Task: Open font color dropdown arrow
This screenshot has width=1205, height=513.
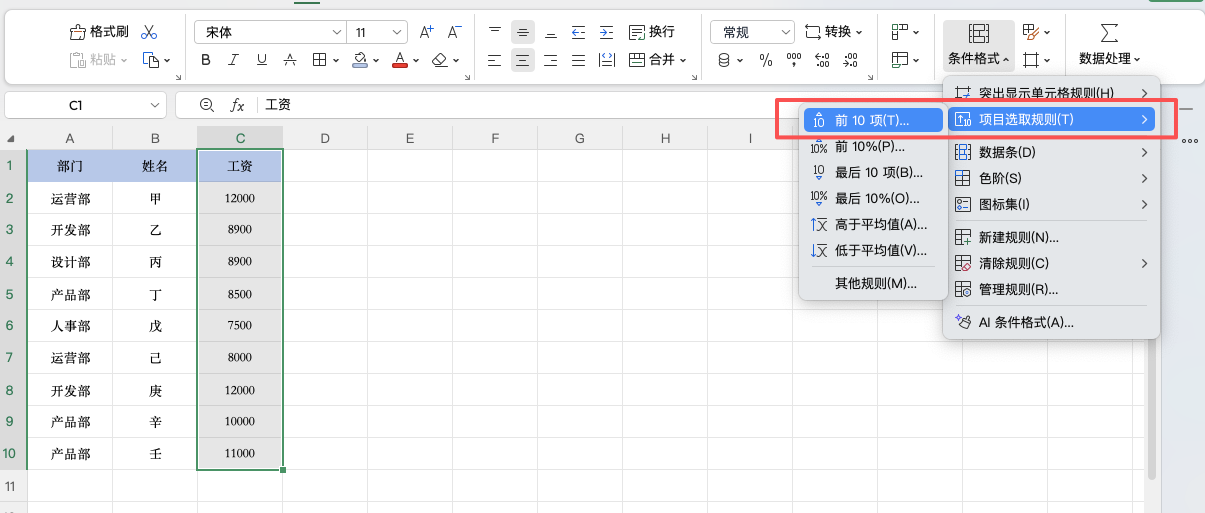Action: click(415, 61)
